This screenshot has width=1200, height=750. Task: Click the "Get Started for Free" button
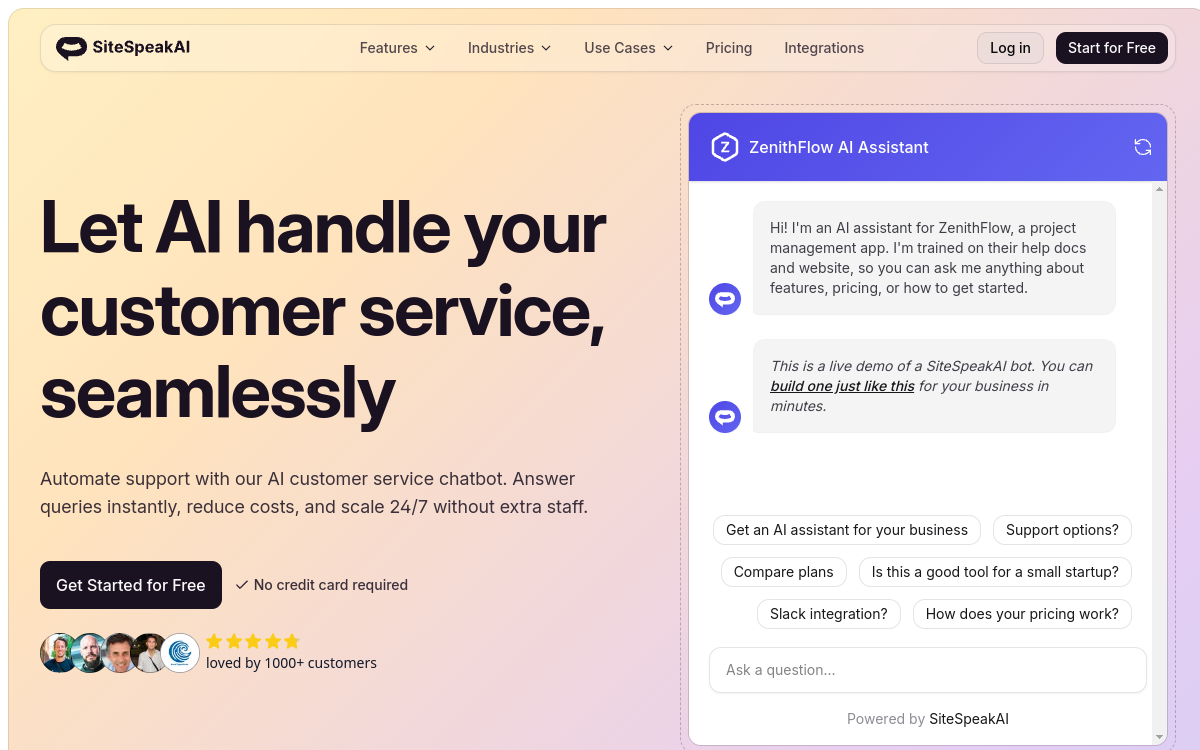tap(130, 584)
